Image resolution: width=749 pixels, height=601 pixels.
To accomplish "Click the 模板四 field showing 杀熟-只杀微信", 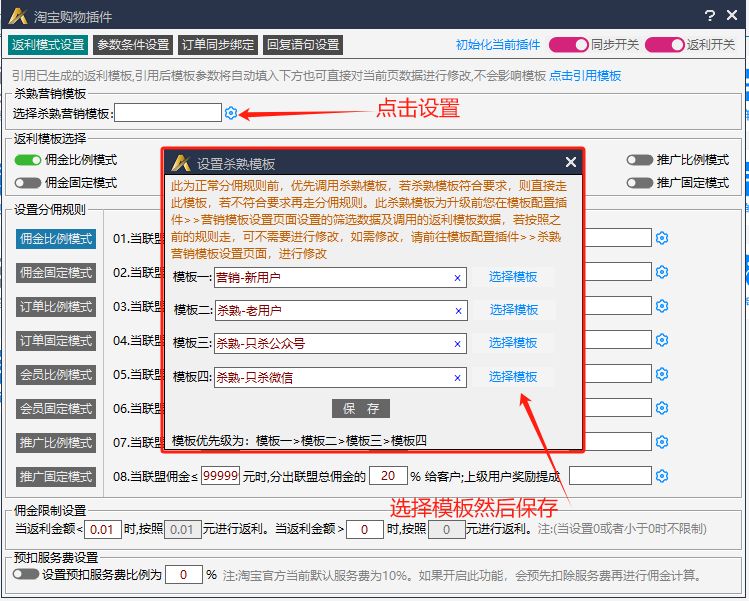I will tap(340, 377).
